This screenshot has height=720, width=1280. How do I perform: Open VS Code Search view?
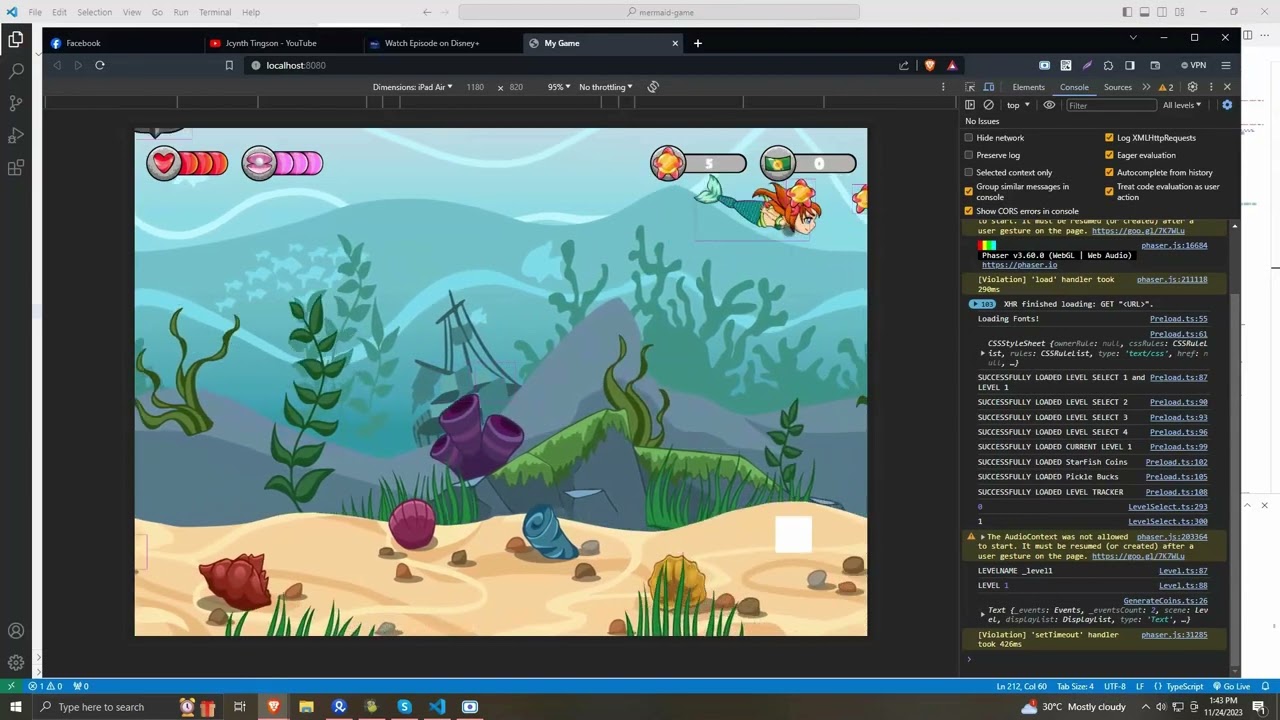pyautogui.click(x=16, y=71)
